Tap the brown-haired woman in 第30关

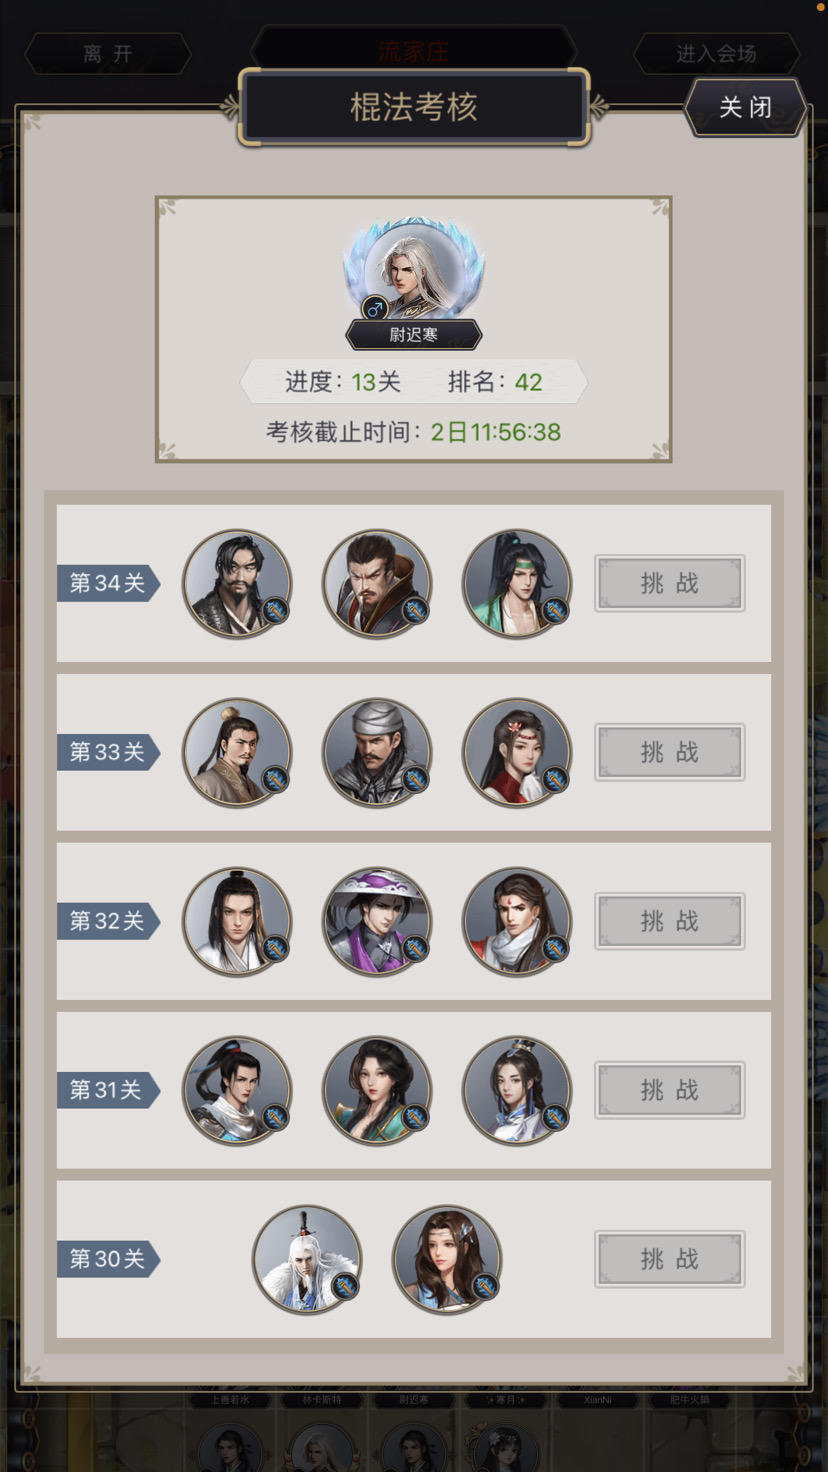(x=447, y=1259)
